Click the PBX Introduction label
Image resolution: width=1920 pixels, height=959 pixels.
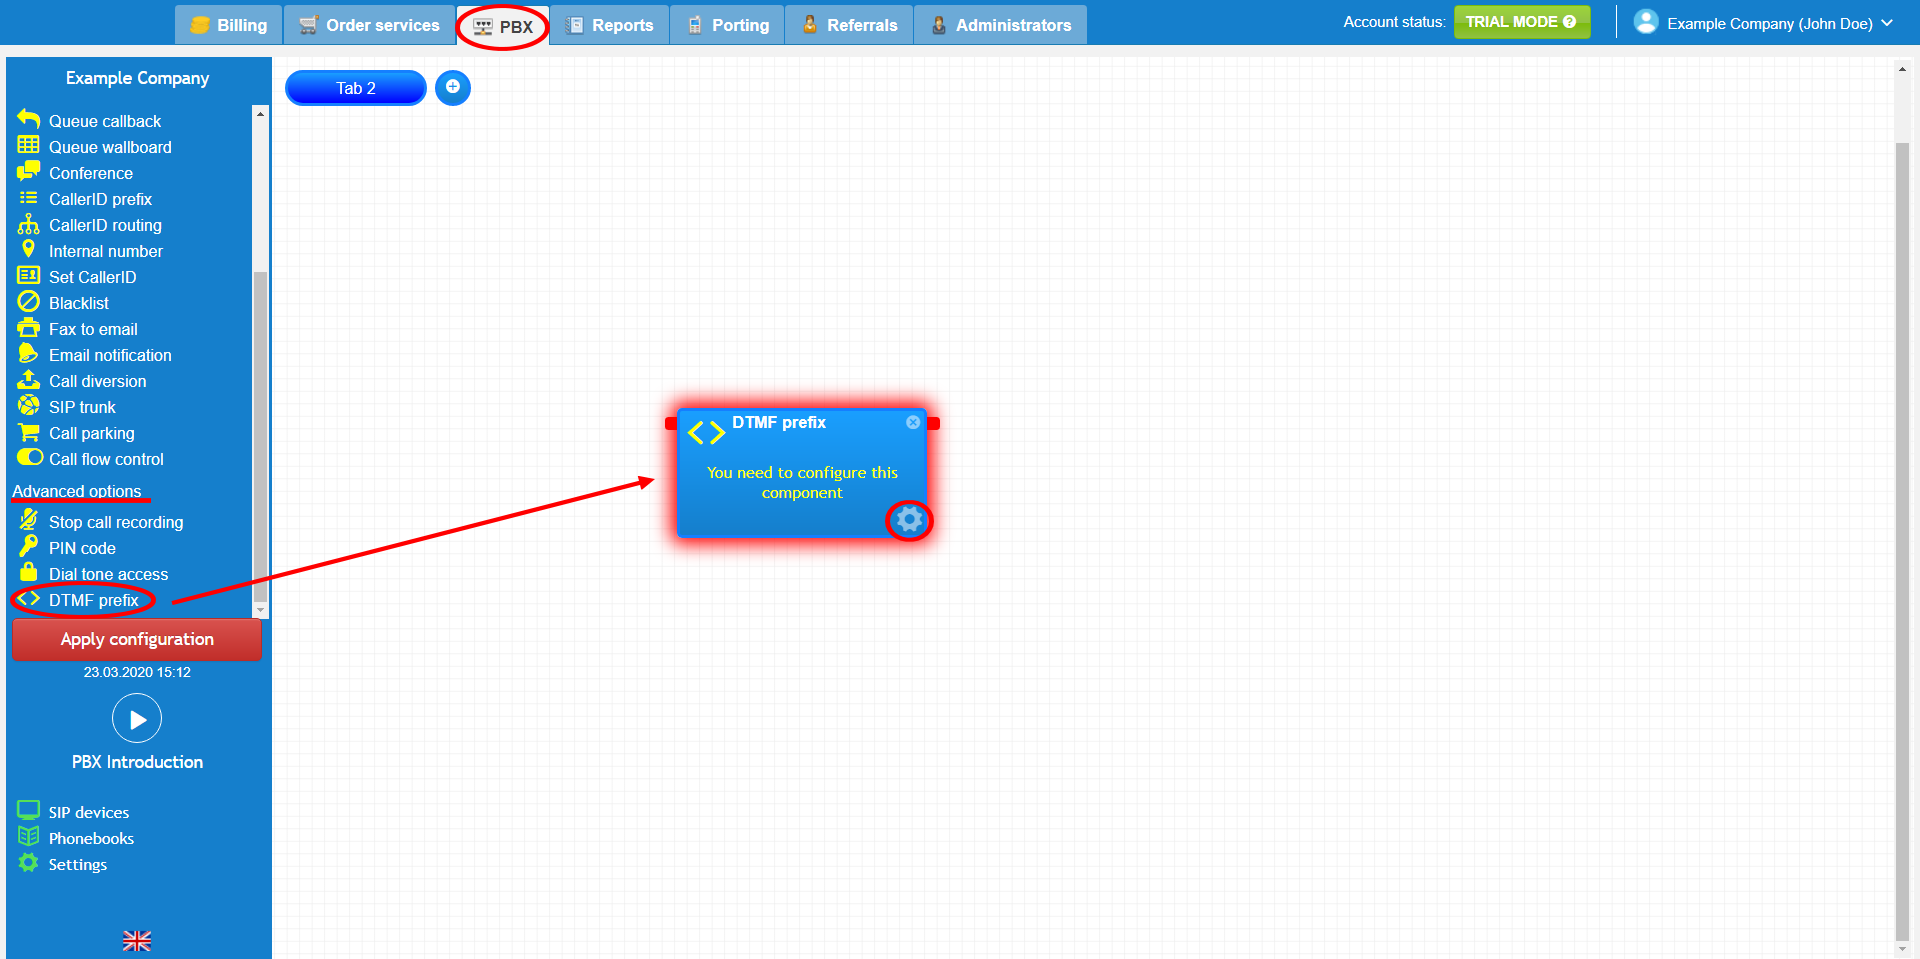click(x=137, y=762)
